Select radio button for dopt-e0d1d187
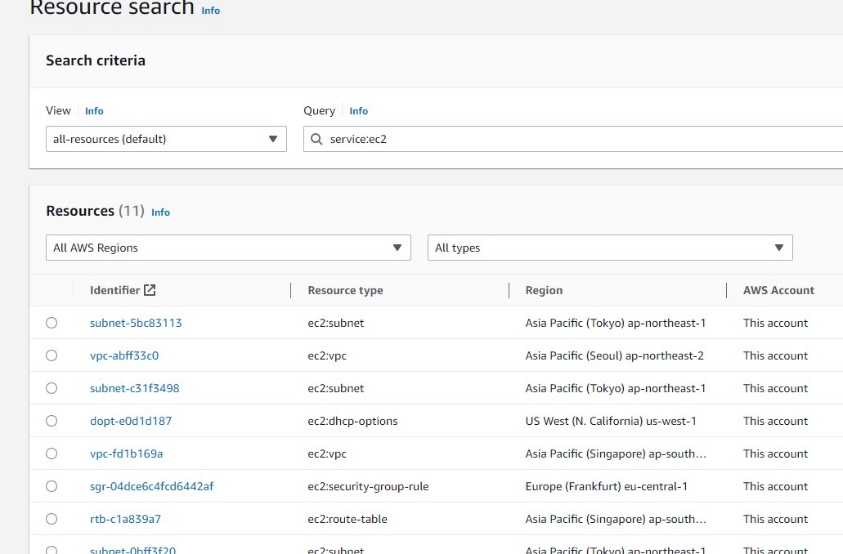This screenshot has height=554, width=843. [x=52, y=421]
